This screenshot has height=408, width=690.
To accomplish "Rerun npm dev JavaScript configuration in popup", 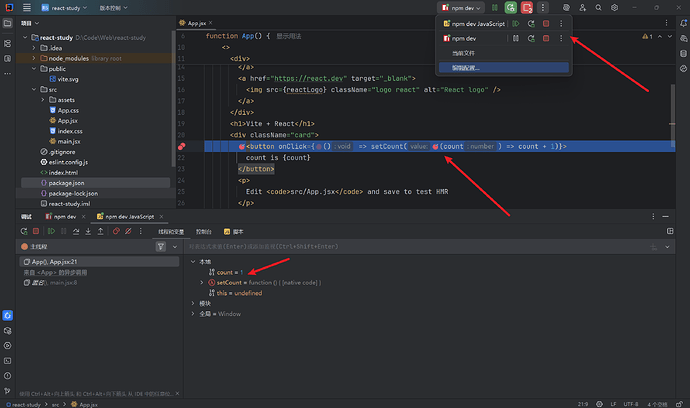I will click(531, 23).
